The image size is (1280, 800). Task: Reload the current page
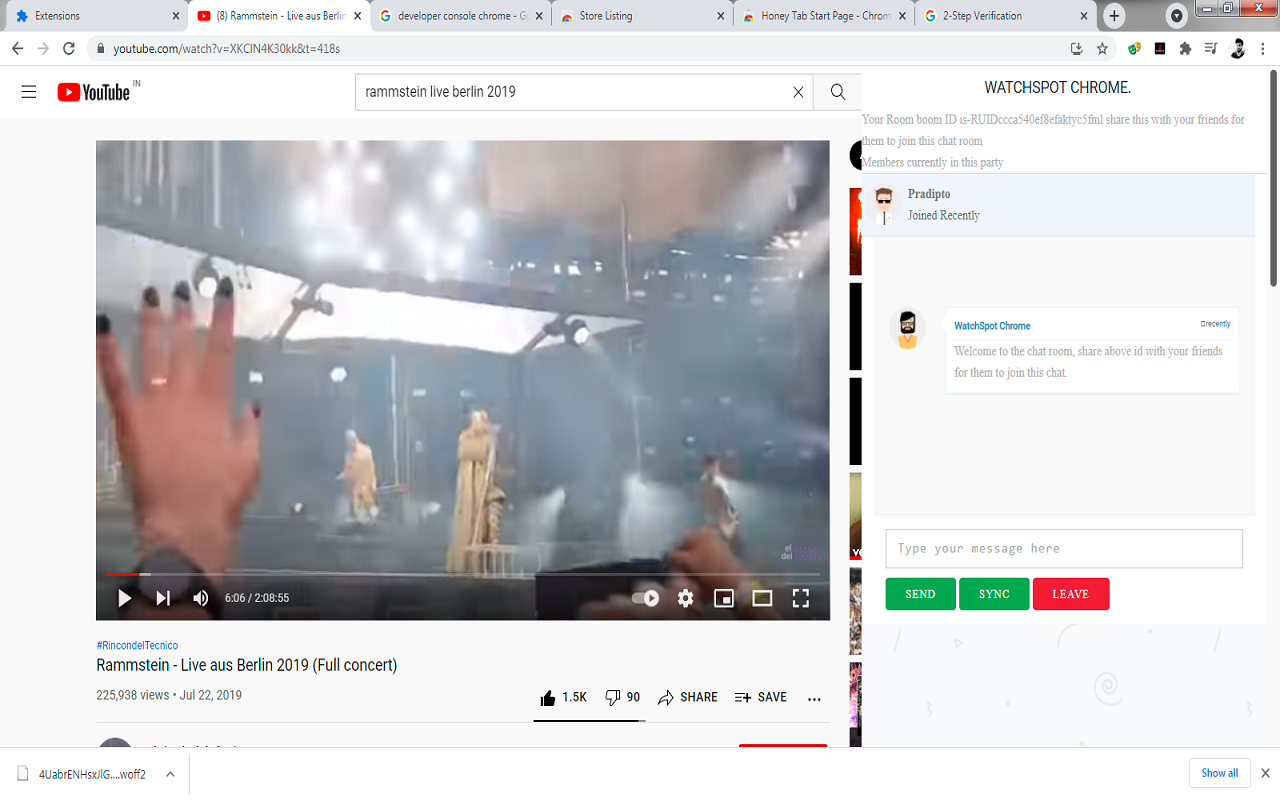click(x=69, y=48)
